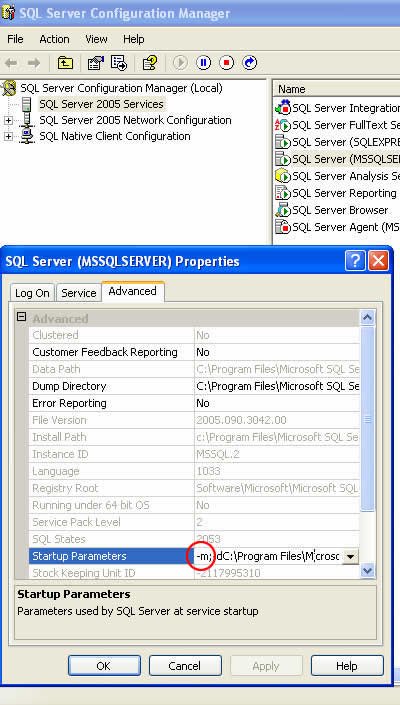Open the Properties toolbar icon

96,62
